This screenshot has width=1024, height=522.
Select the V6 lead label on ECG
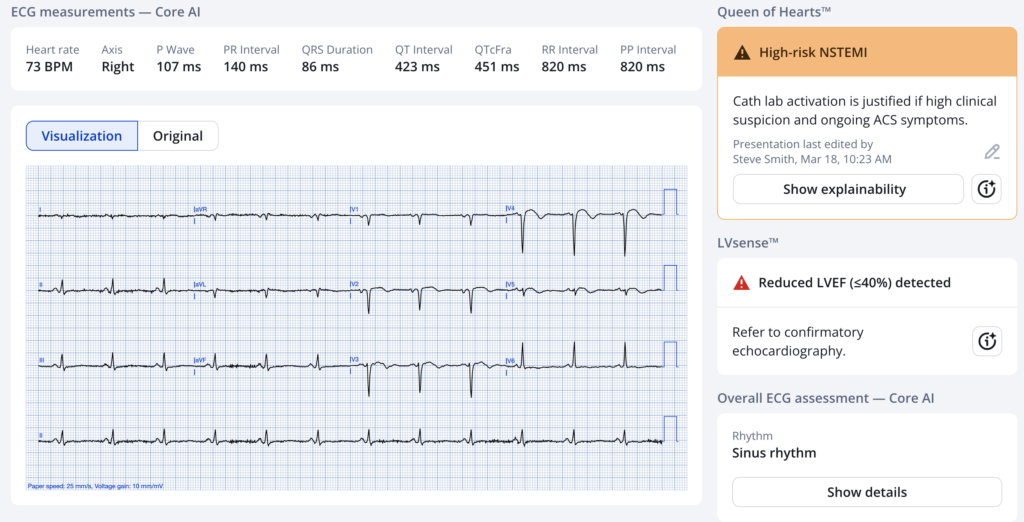pyautogui.click(x=510, y=359)
